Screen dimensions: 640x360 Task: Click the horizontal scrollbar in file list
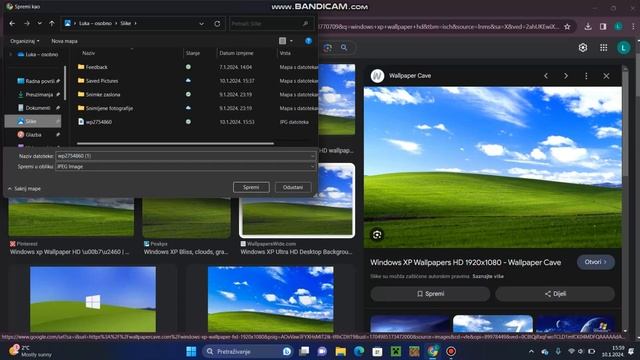click(175, 143)
